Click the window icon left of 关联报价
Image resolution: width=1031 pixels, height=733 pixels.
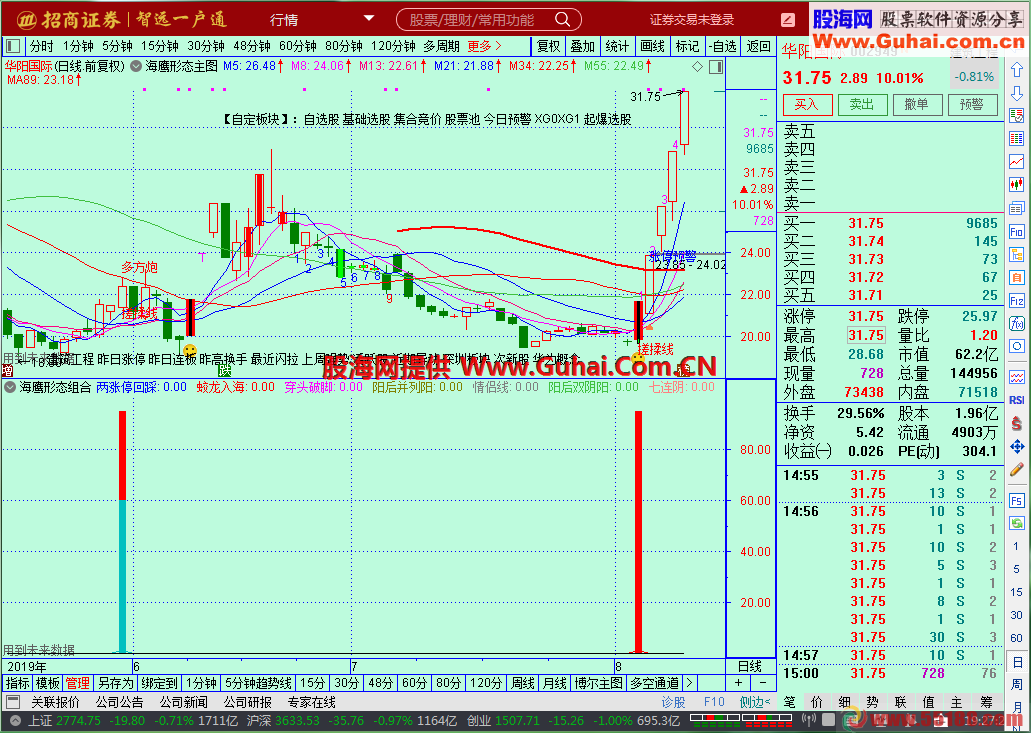(12, 702)
